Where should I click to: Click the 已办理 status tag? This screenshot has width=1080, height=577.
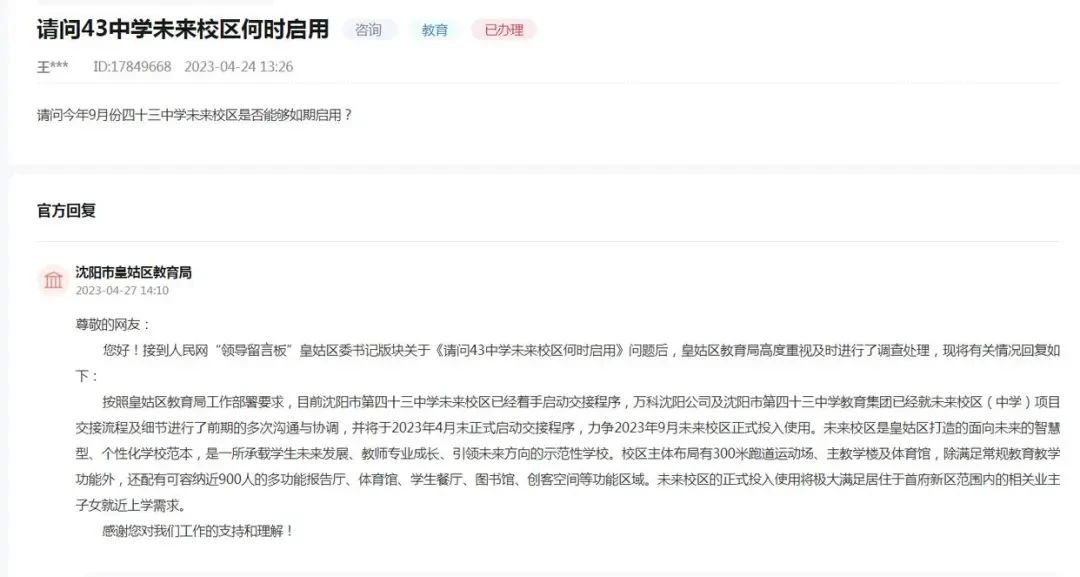coord(503,30)
